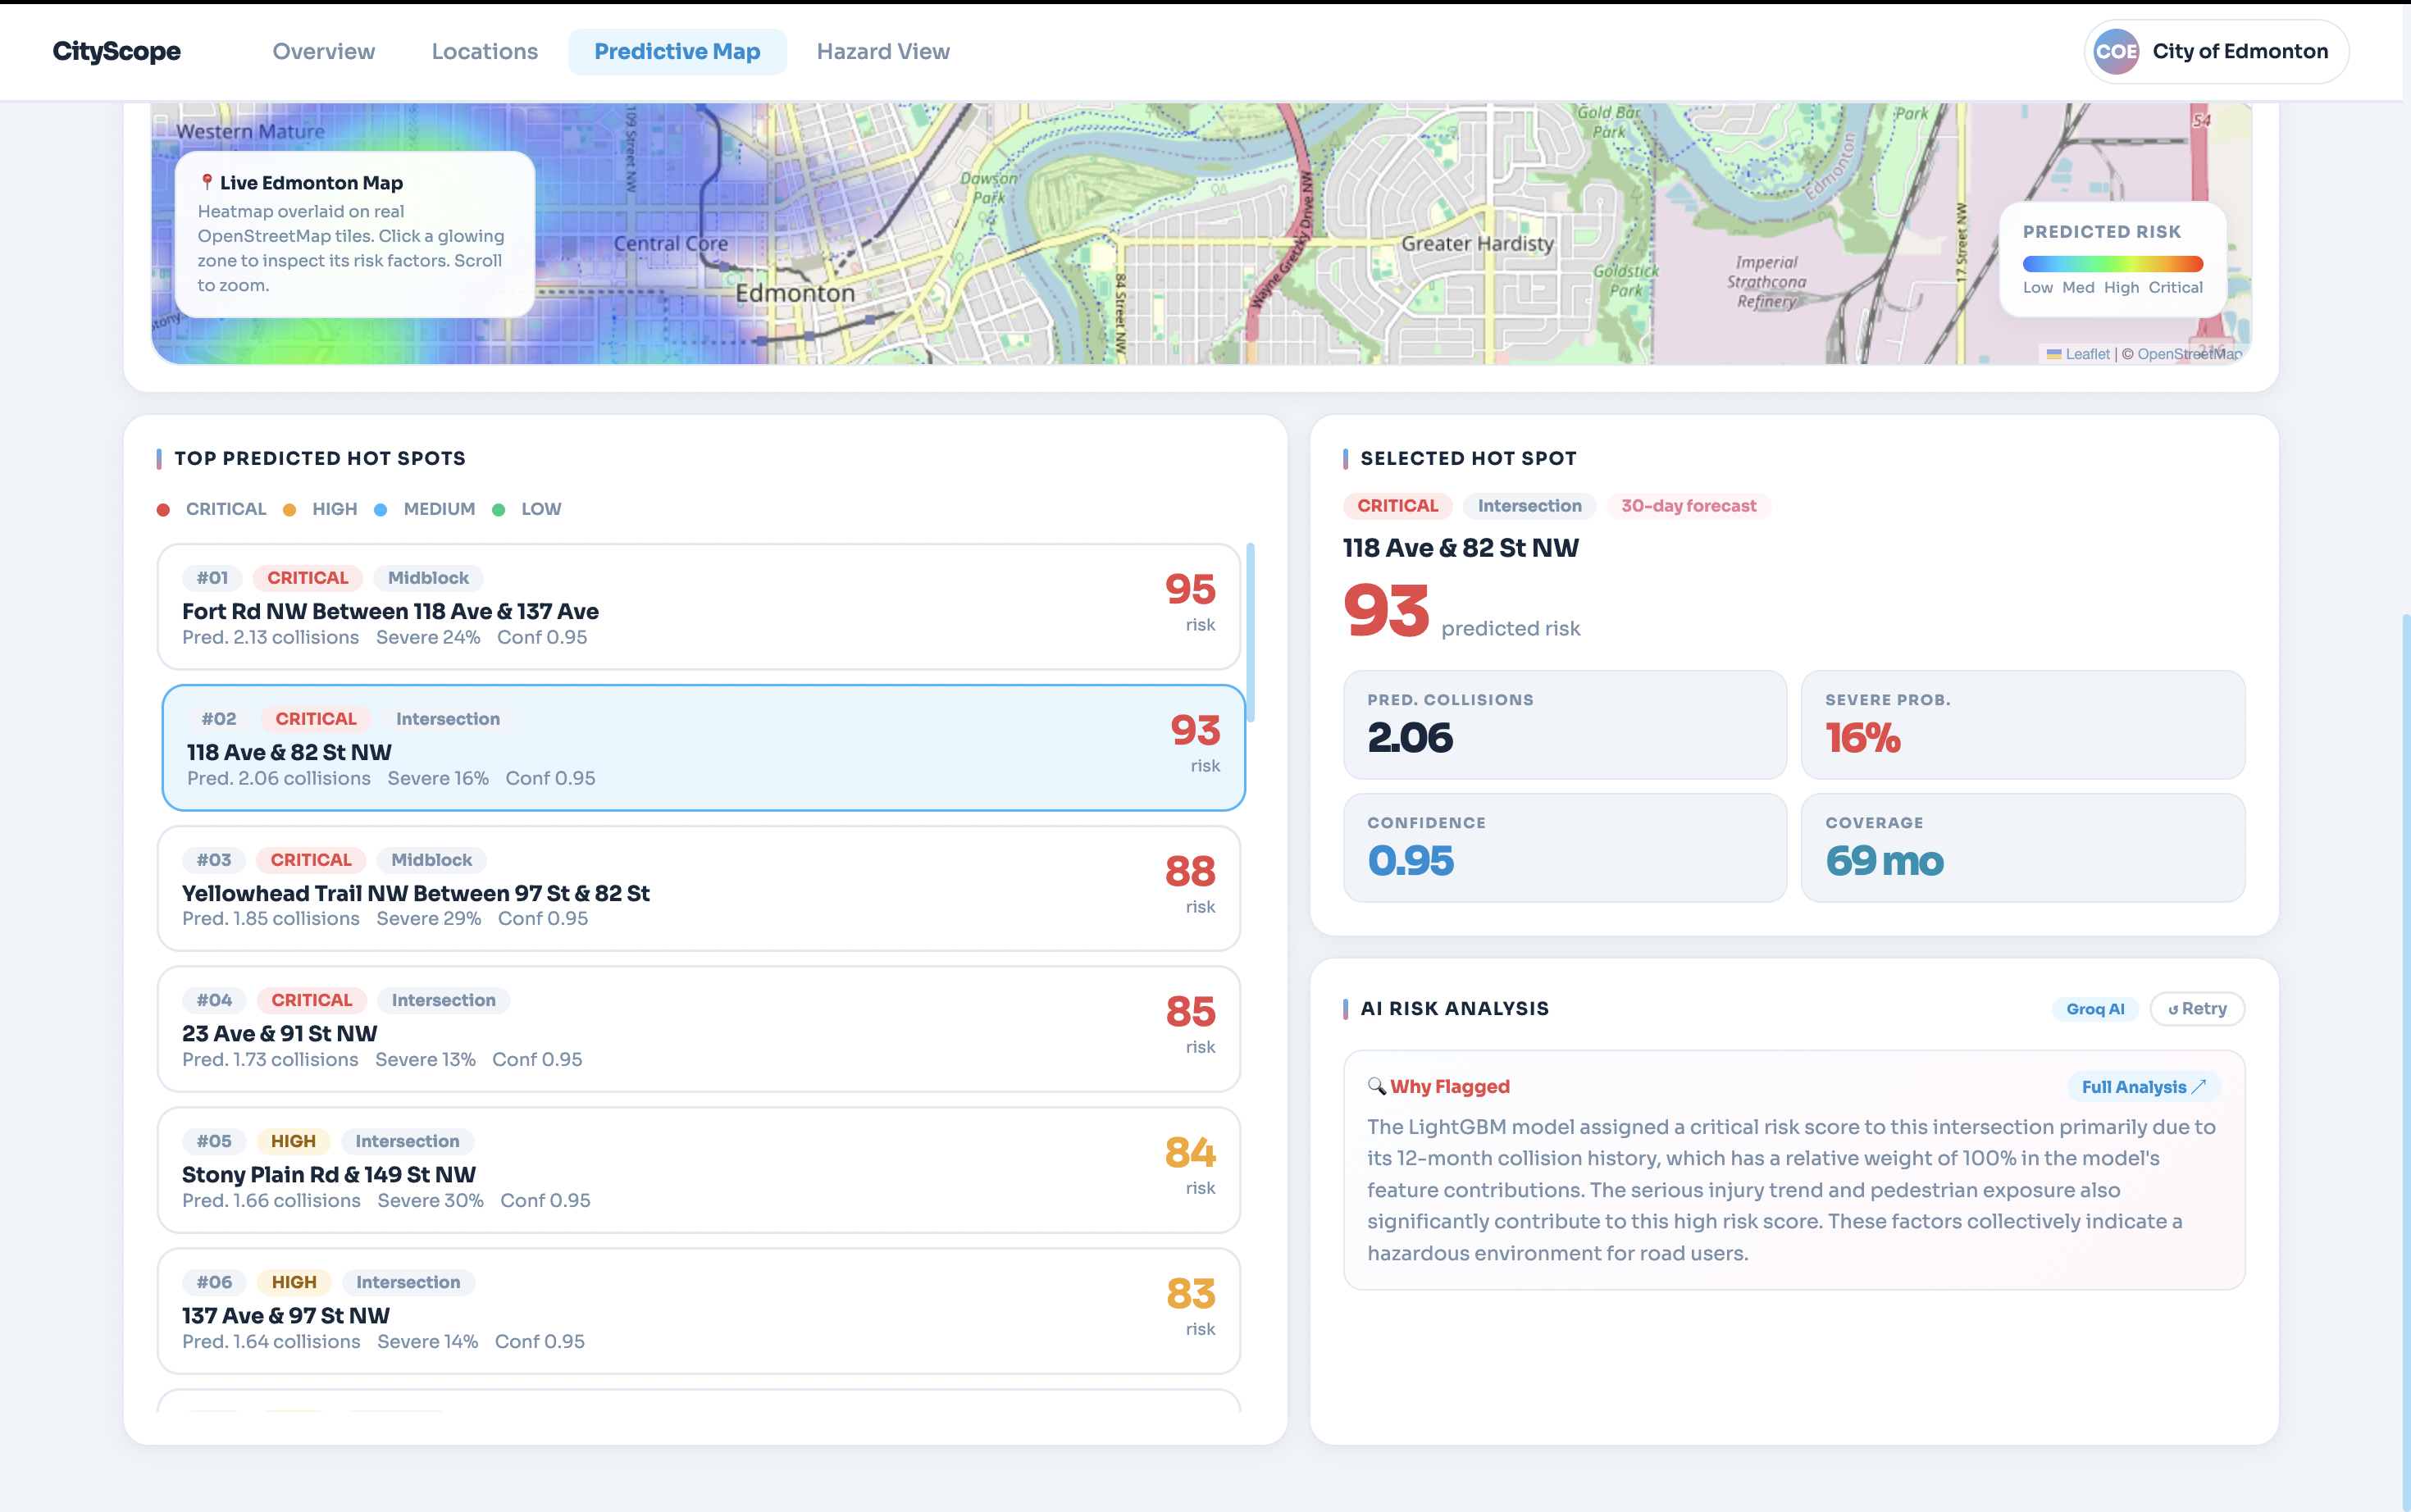Click the orange HIGH legend dot
Viewport: 2411px width, 1512px height.
pyautogui.click(x=290, y=510)
